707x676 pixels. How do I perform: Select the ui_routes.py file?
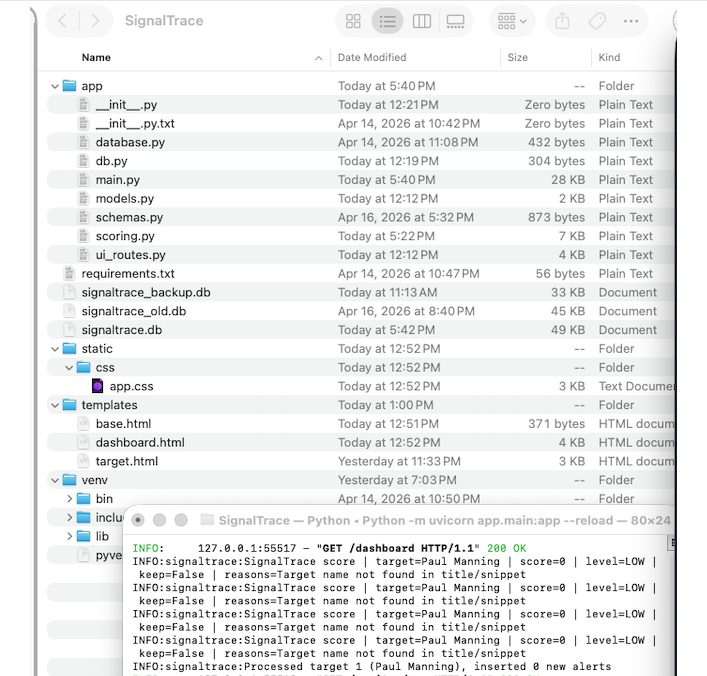(x=360, y=255)
